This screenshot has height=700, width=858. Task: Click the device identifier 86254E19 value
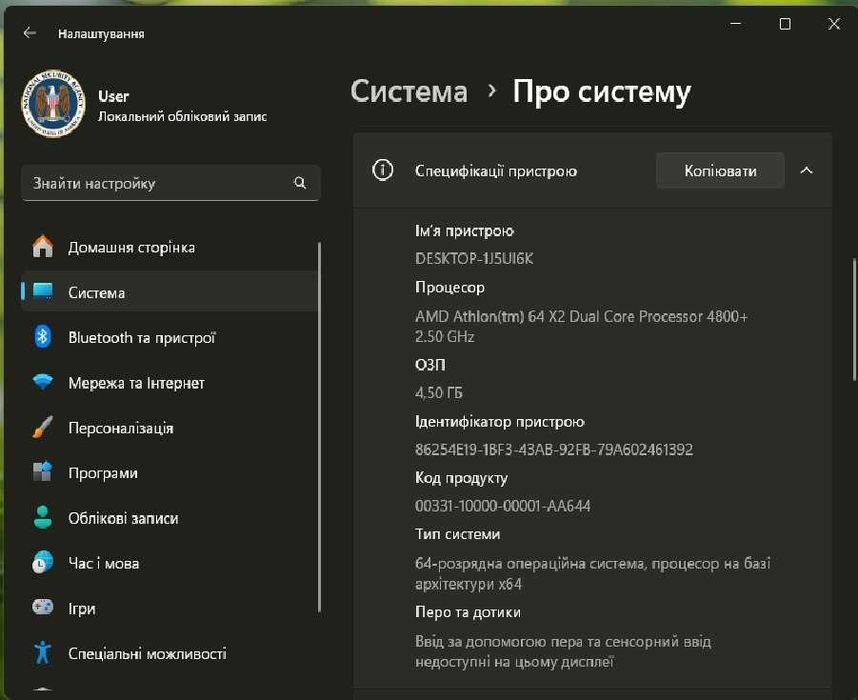pyautogui.click(x=554, y=449)
